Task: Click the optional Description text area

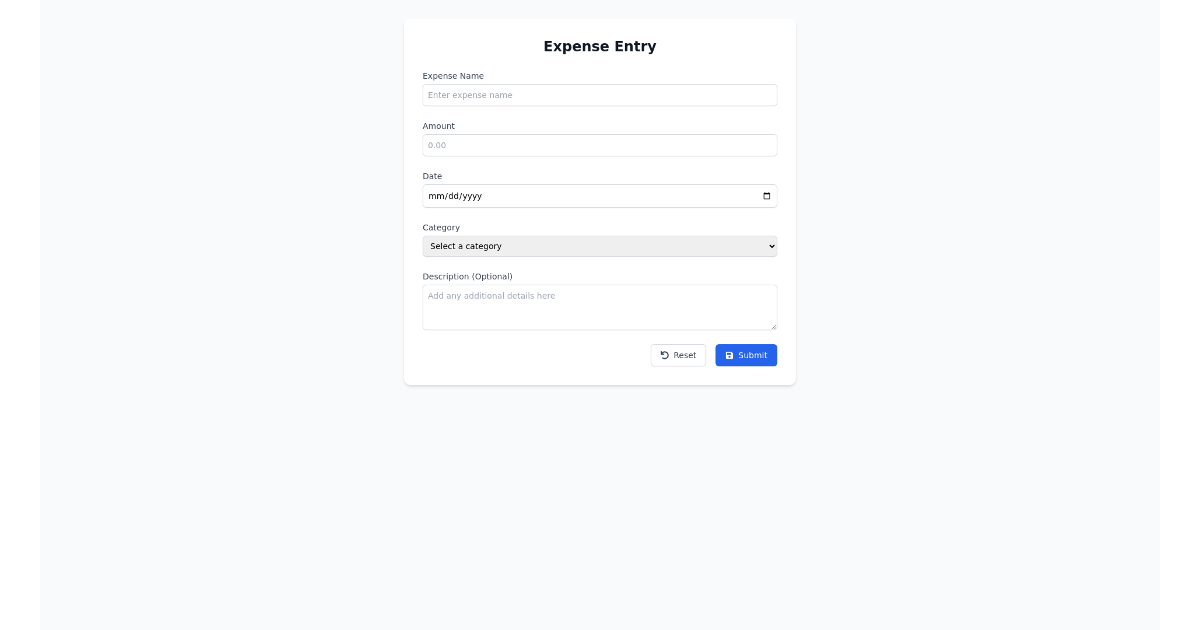Action: (599, 307)
